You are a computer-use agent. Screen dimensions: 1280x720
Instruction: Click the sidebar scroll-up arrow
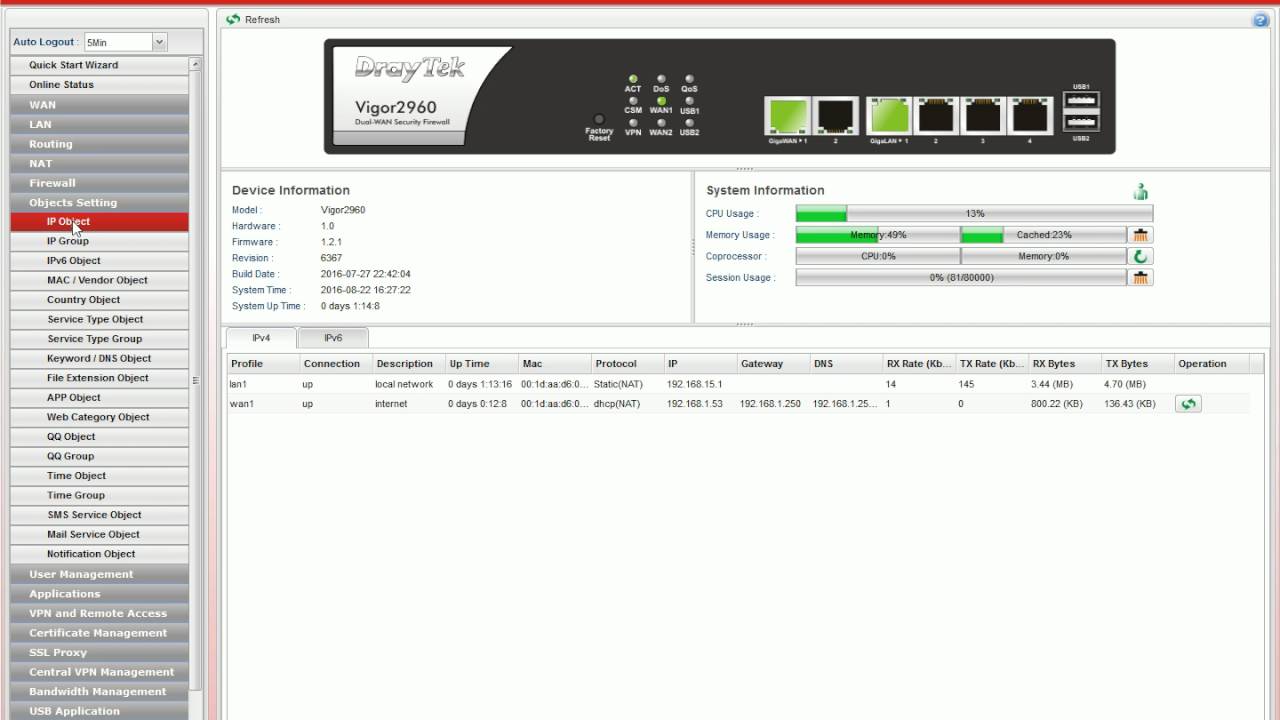[x=195, y=64]
